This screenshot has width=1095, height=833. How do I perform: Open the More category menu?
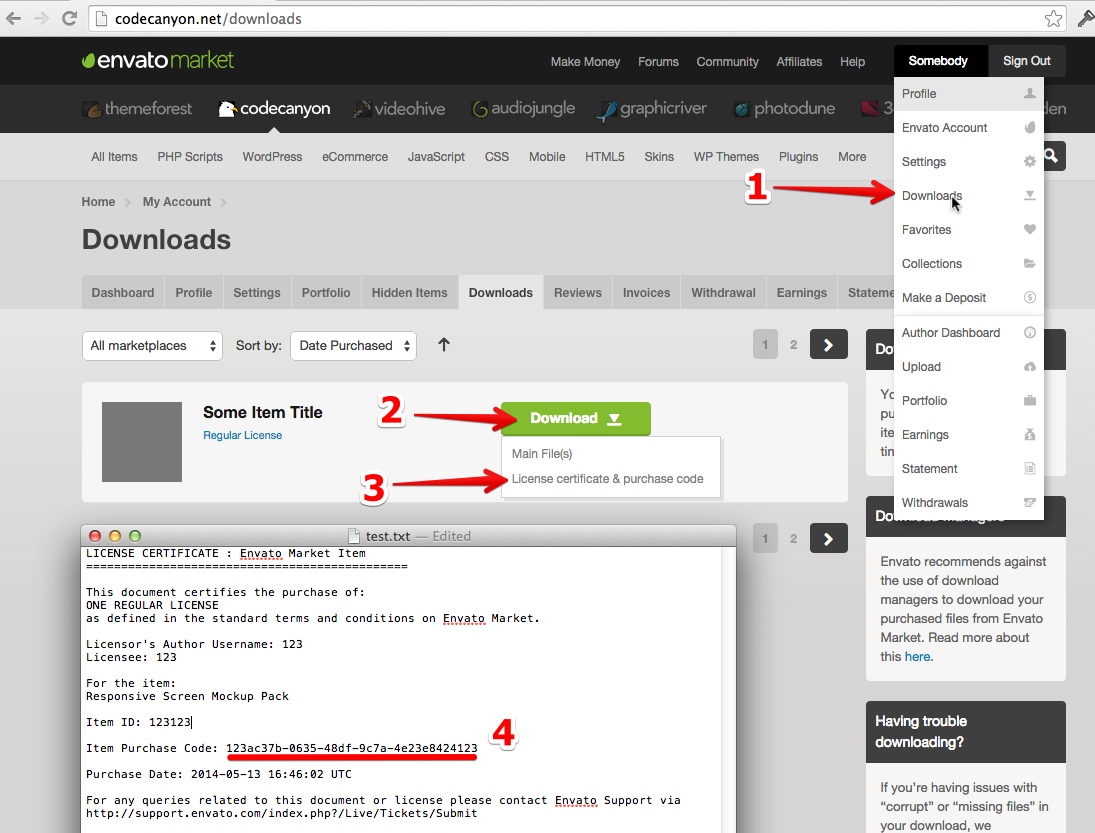[x=852, y=156]
